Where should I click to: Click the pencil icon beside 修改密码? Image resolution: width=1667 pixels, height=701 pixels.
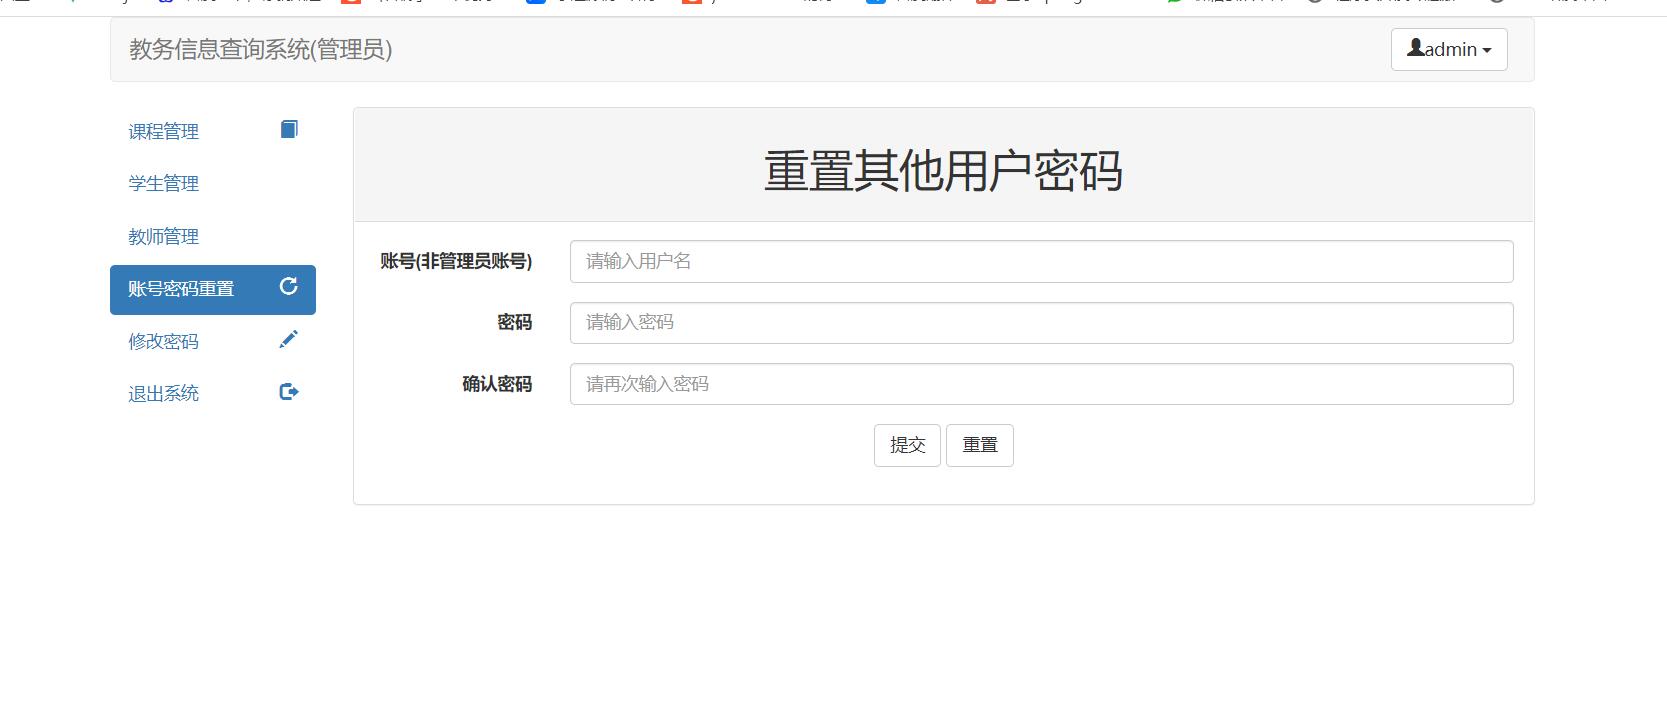click(x=289, y=339)
